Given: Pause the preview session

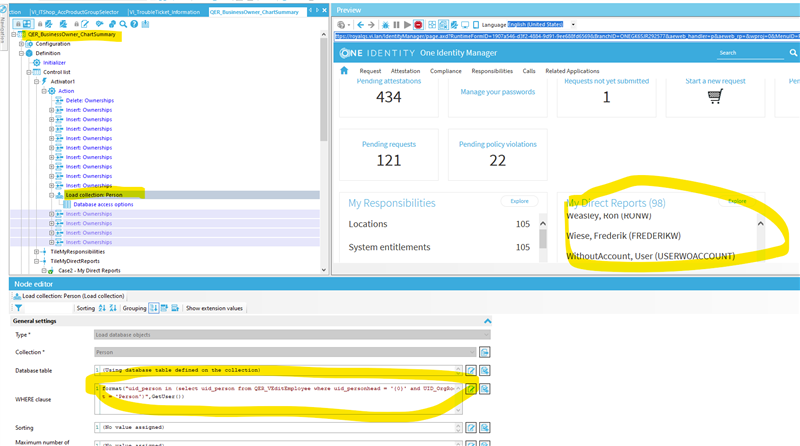Looking at the screenshot, I should (396, 24).
